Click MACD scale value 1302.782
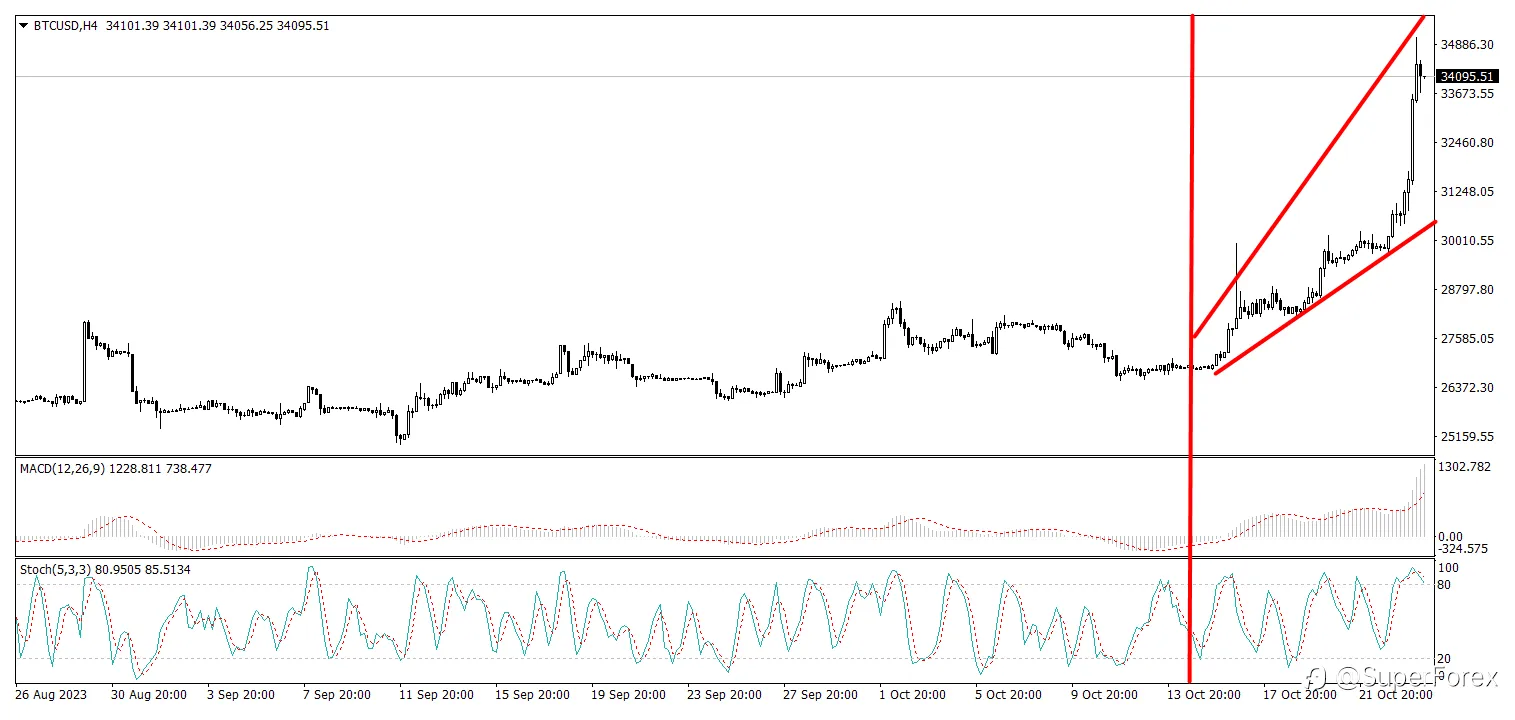The height and width of the screenshot is (720, 1515). point(1463,467)
